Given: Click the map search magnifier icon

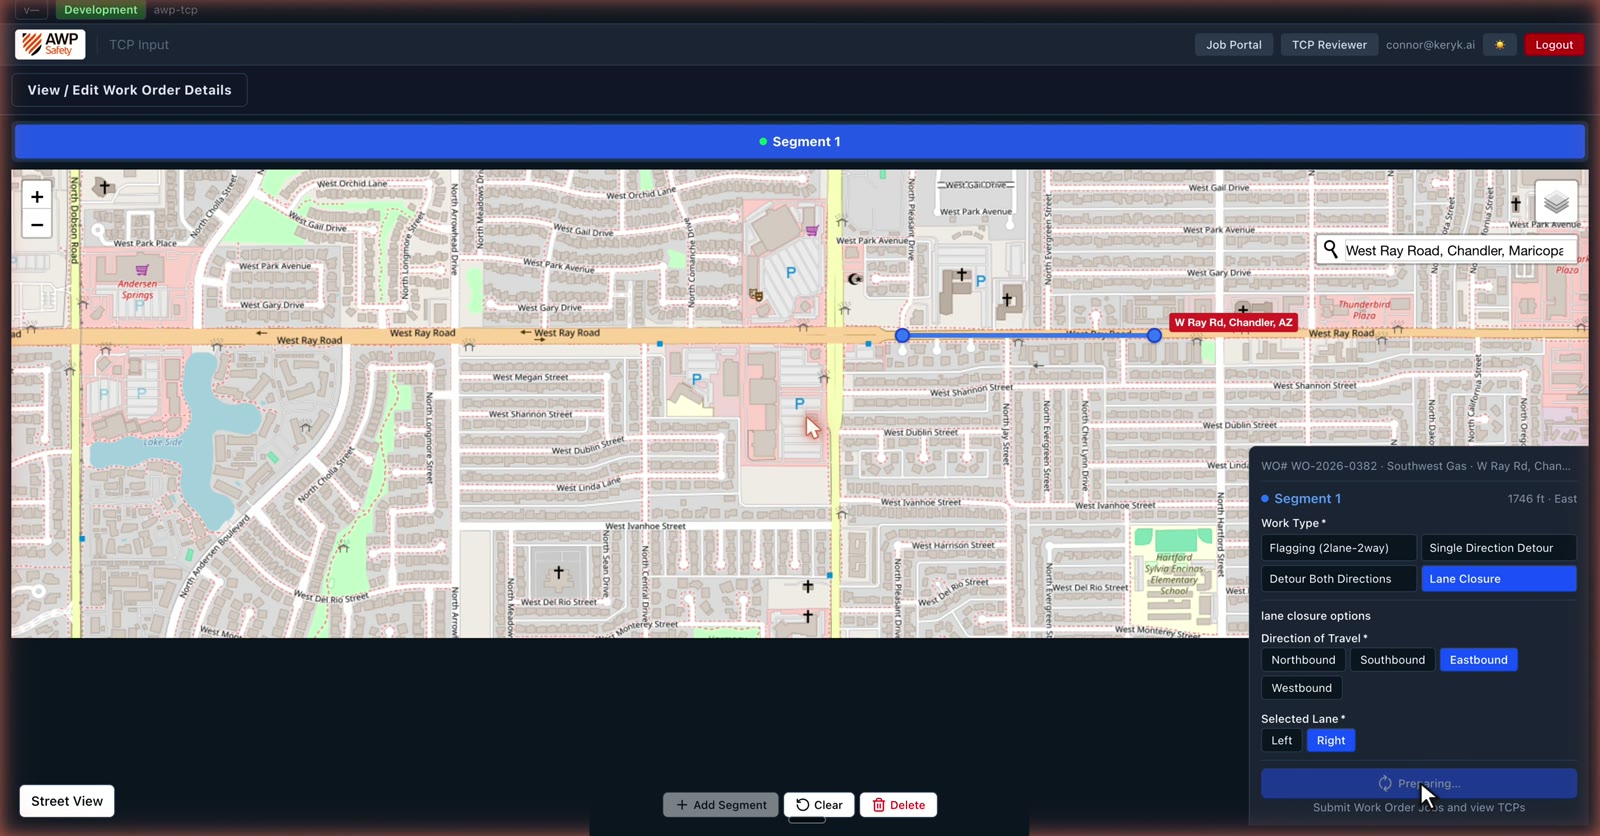Looking at the screenshot, I should (1331, 249).
